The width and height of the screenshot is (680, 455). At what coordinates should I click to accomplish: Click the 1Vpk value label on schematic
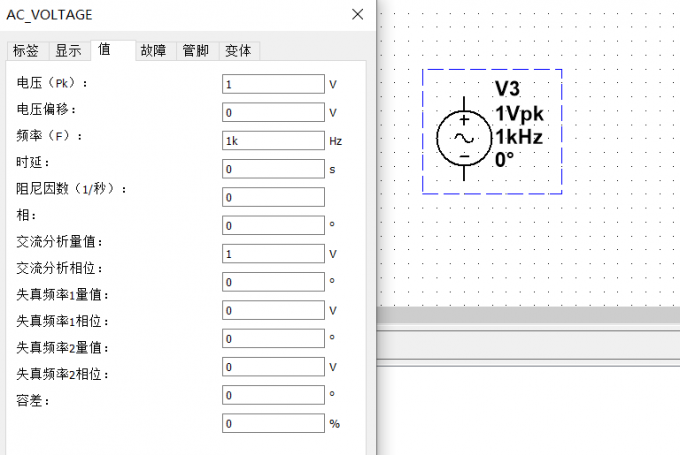coord(519,114)
